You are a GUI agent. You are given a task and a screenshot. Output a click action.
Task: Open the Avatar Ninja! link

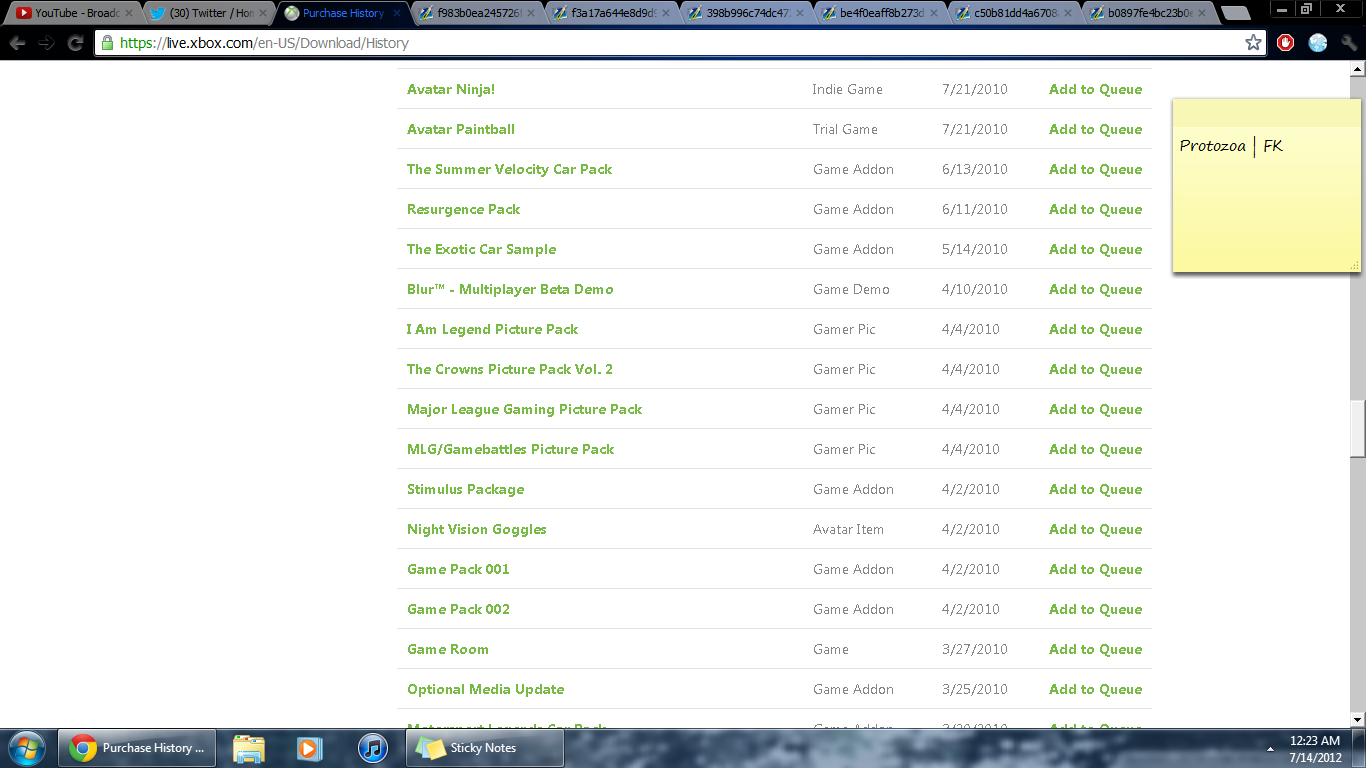click(451, 89)
